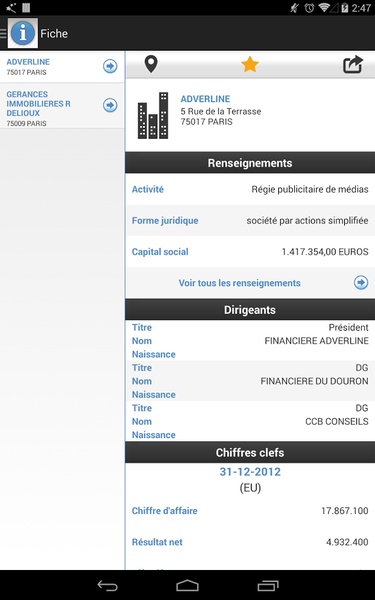Tap CCB CONSEILS director name

pyautogui.click(x=337, y=421)
